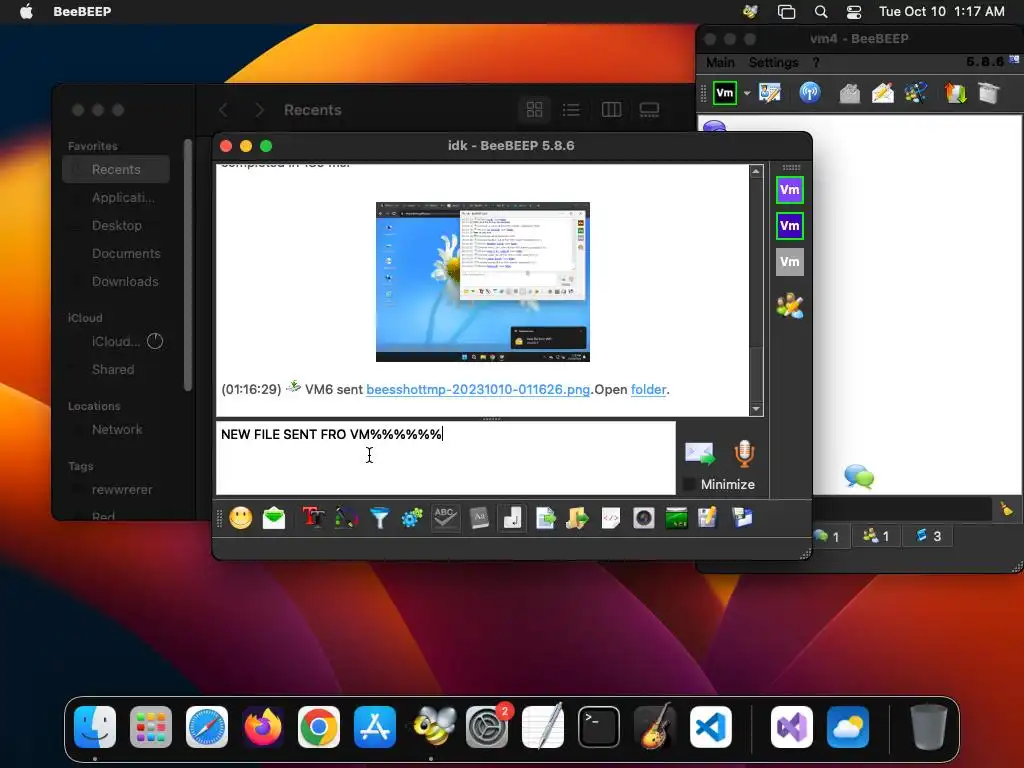1024x768 pixels.
Task: Expand status dropdown arrow beside Vm avatar
Action: coord(747,93)
